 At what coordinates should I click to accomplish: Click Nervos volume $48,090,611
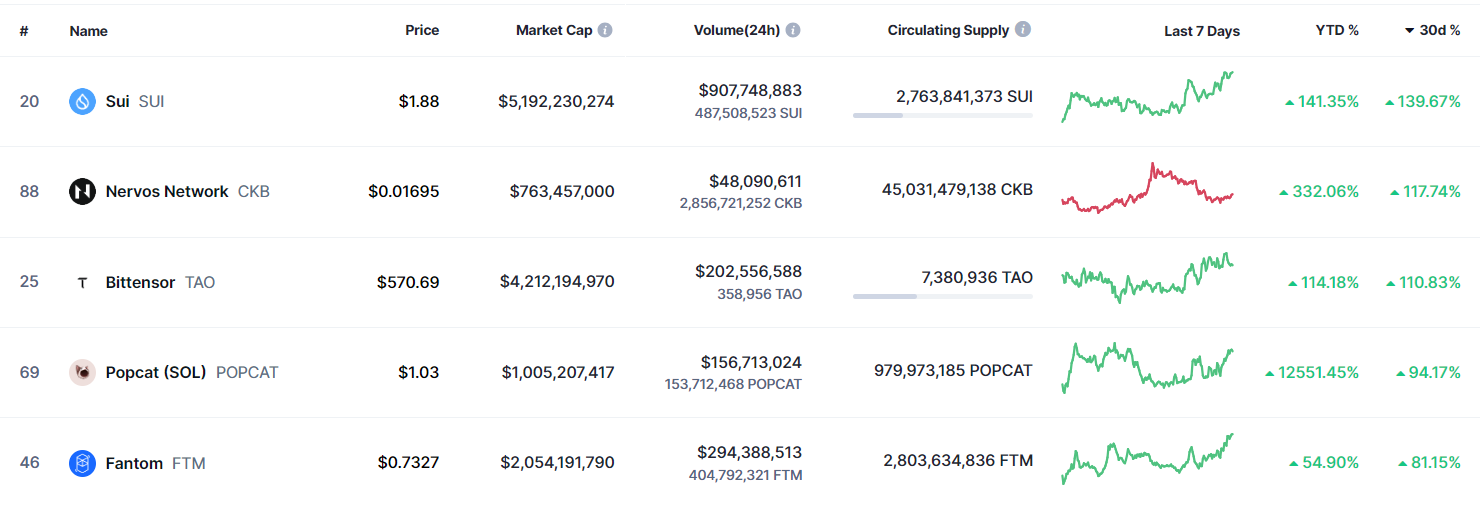(x=755, y=181)
